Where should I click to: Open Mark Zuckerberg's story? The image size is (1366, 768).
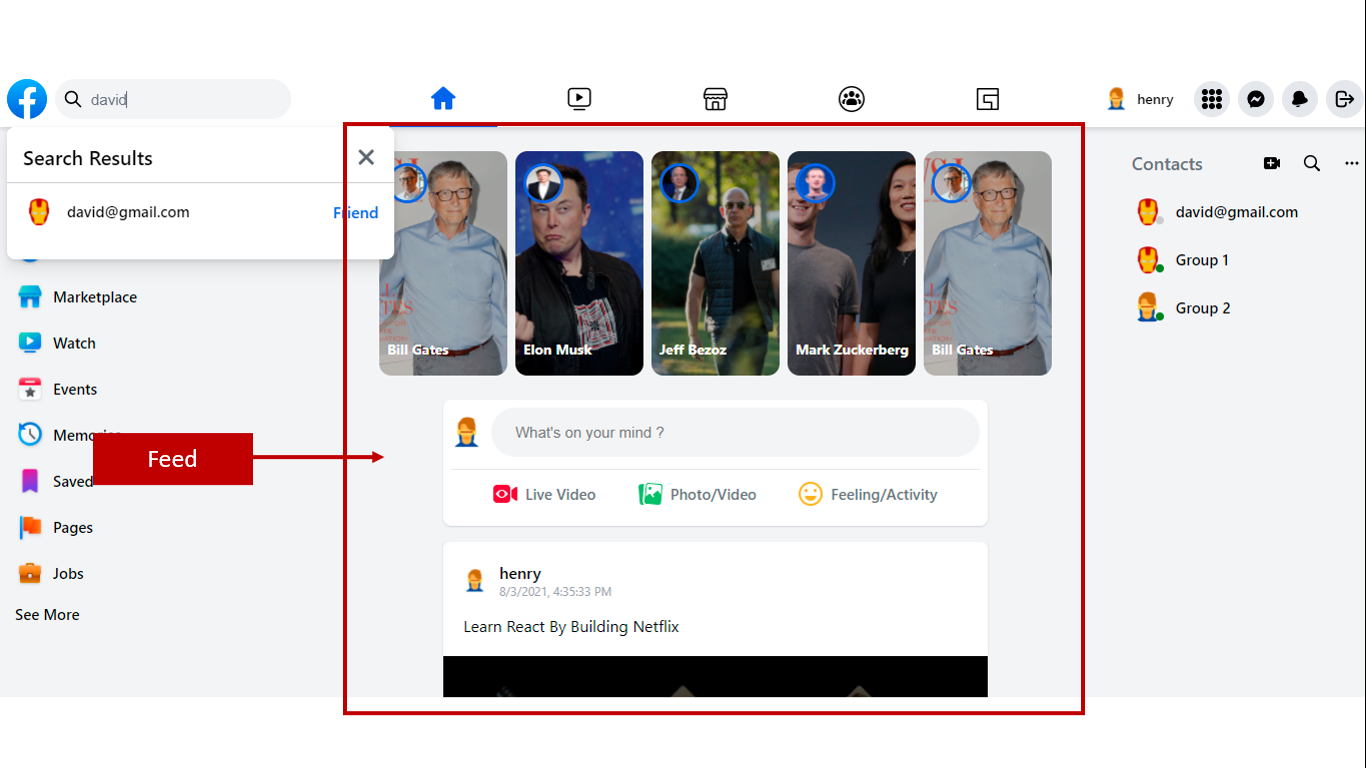[851, 263]
